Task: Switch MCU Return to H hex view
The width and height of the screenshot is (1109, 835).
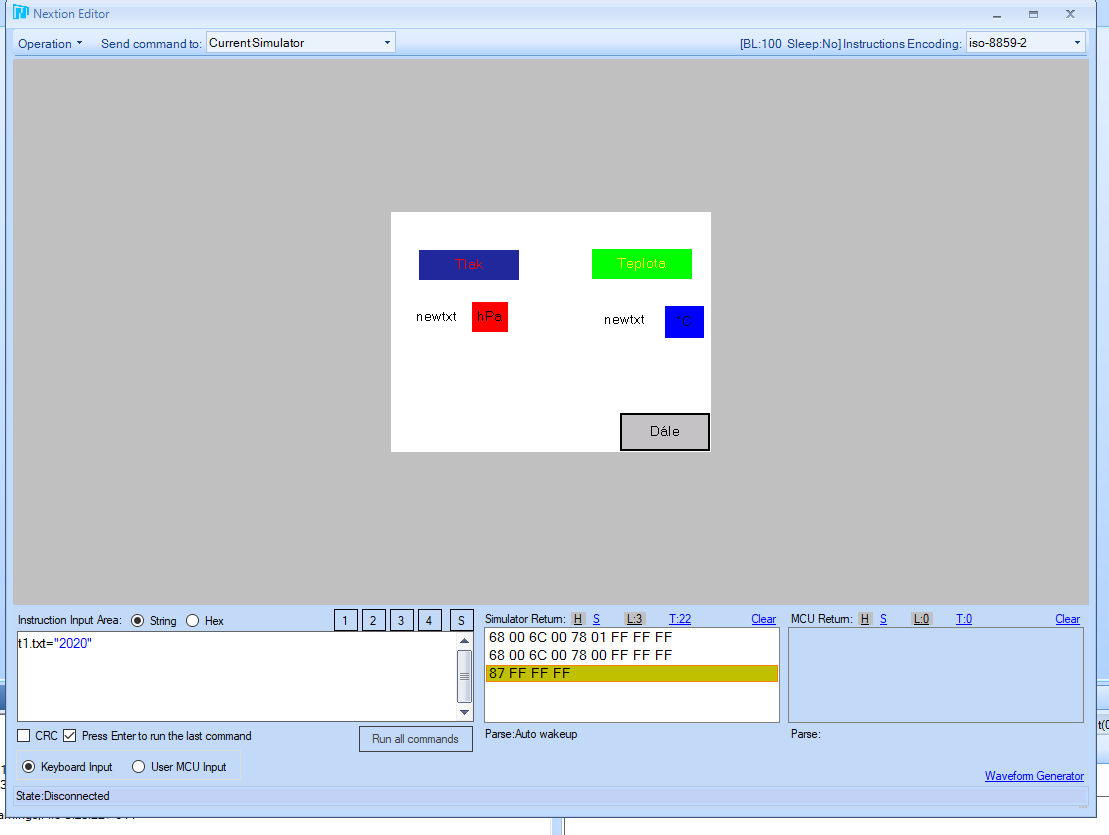Action: (x=866, y=619)
